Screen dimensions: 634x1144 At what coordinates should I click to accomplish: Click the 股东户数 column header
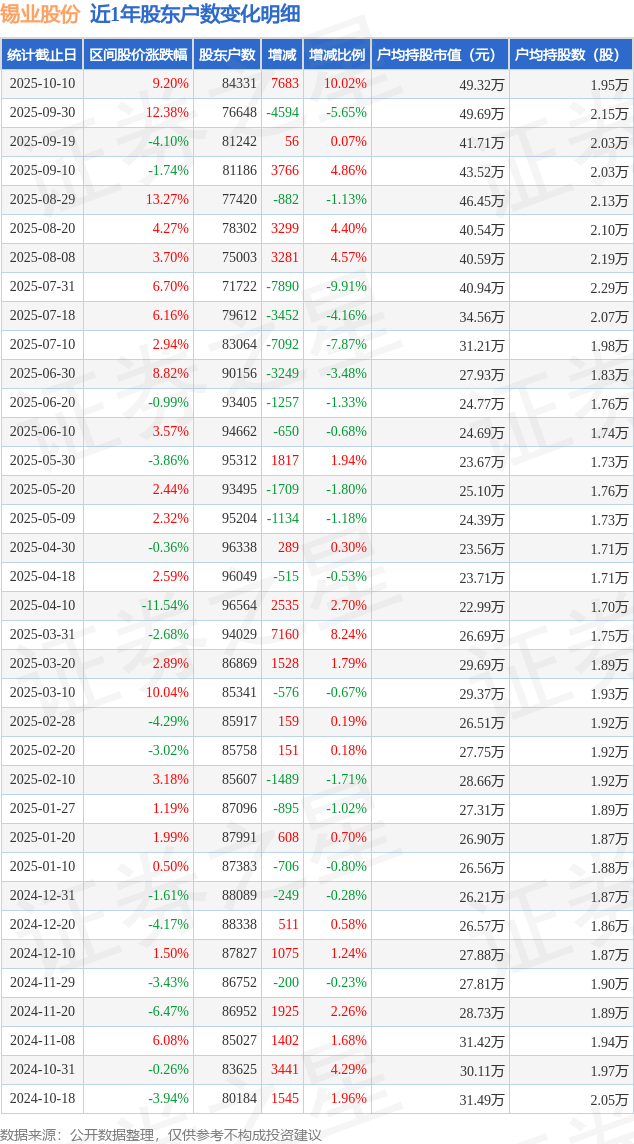point(227,55)
